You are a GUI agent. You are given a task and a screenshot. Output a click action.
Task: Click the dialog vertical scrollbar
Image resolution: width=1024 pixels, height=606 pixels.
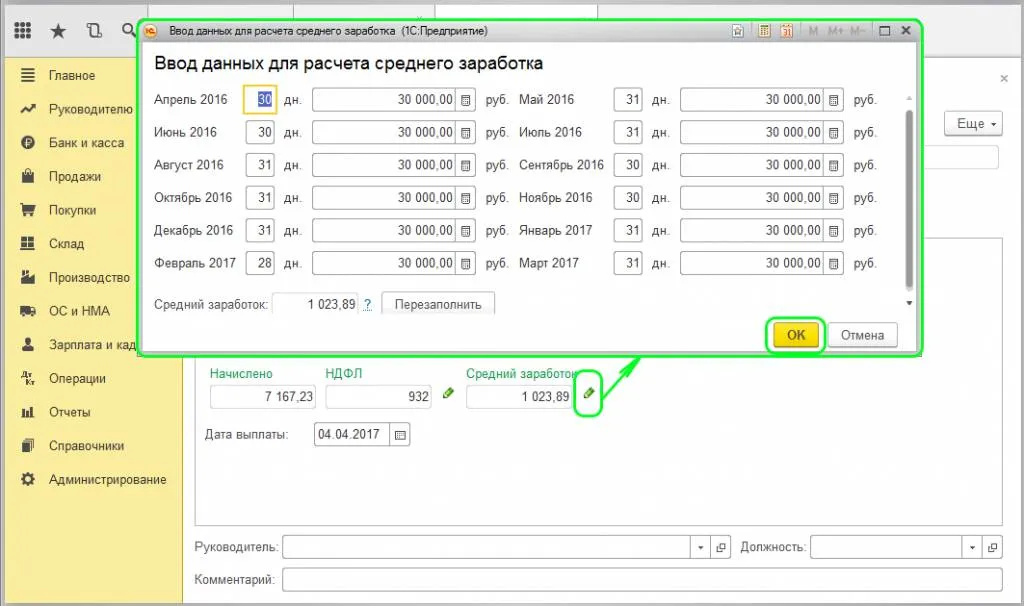[x=908, y=199]
